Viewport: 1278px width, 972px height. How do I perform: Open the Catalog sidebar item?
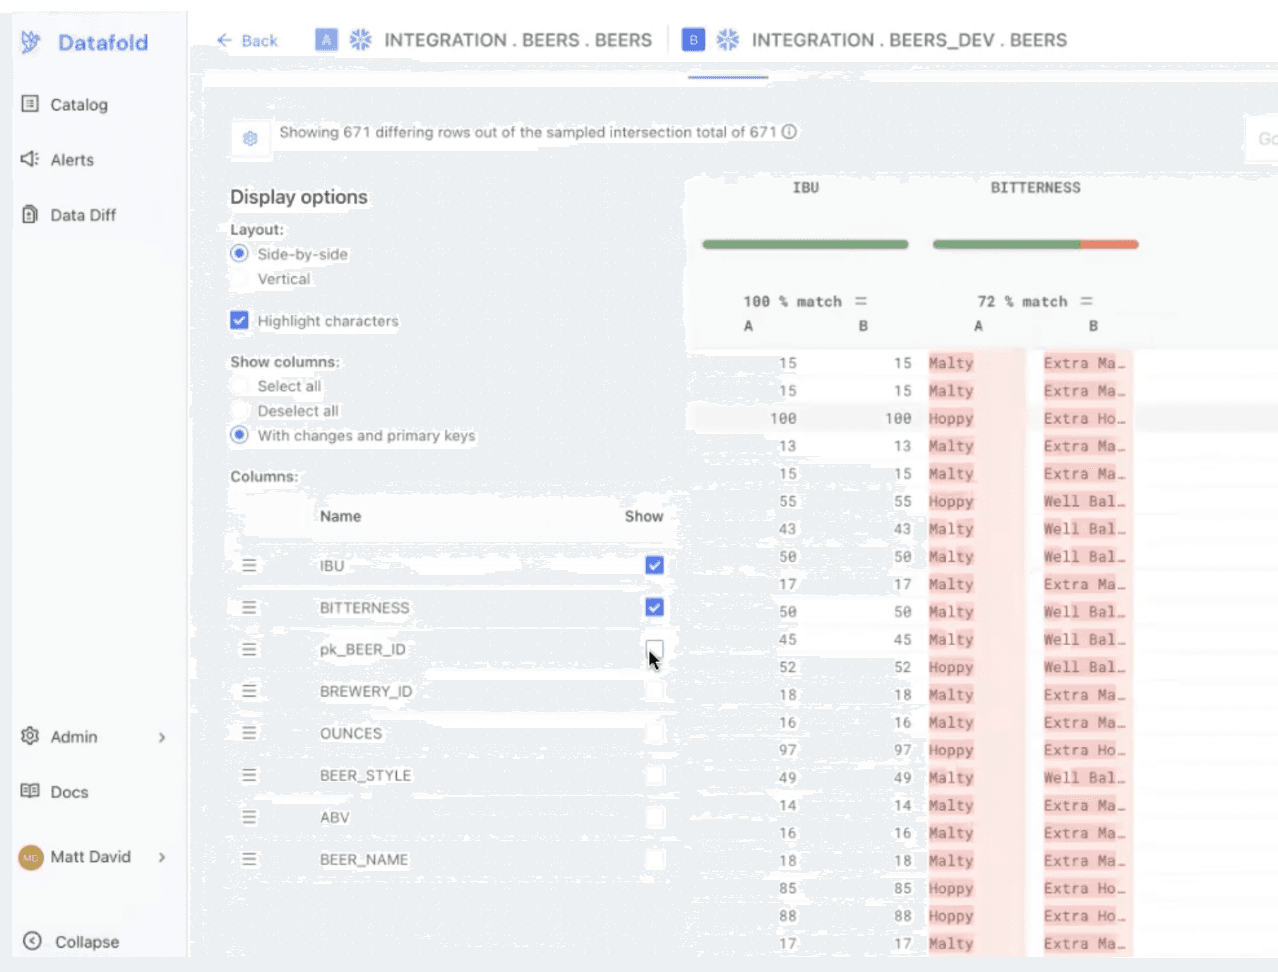(66, 104)
